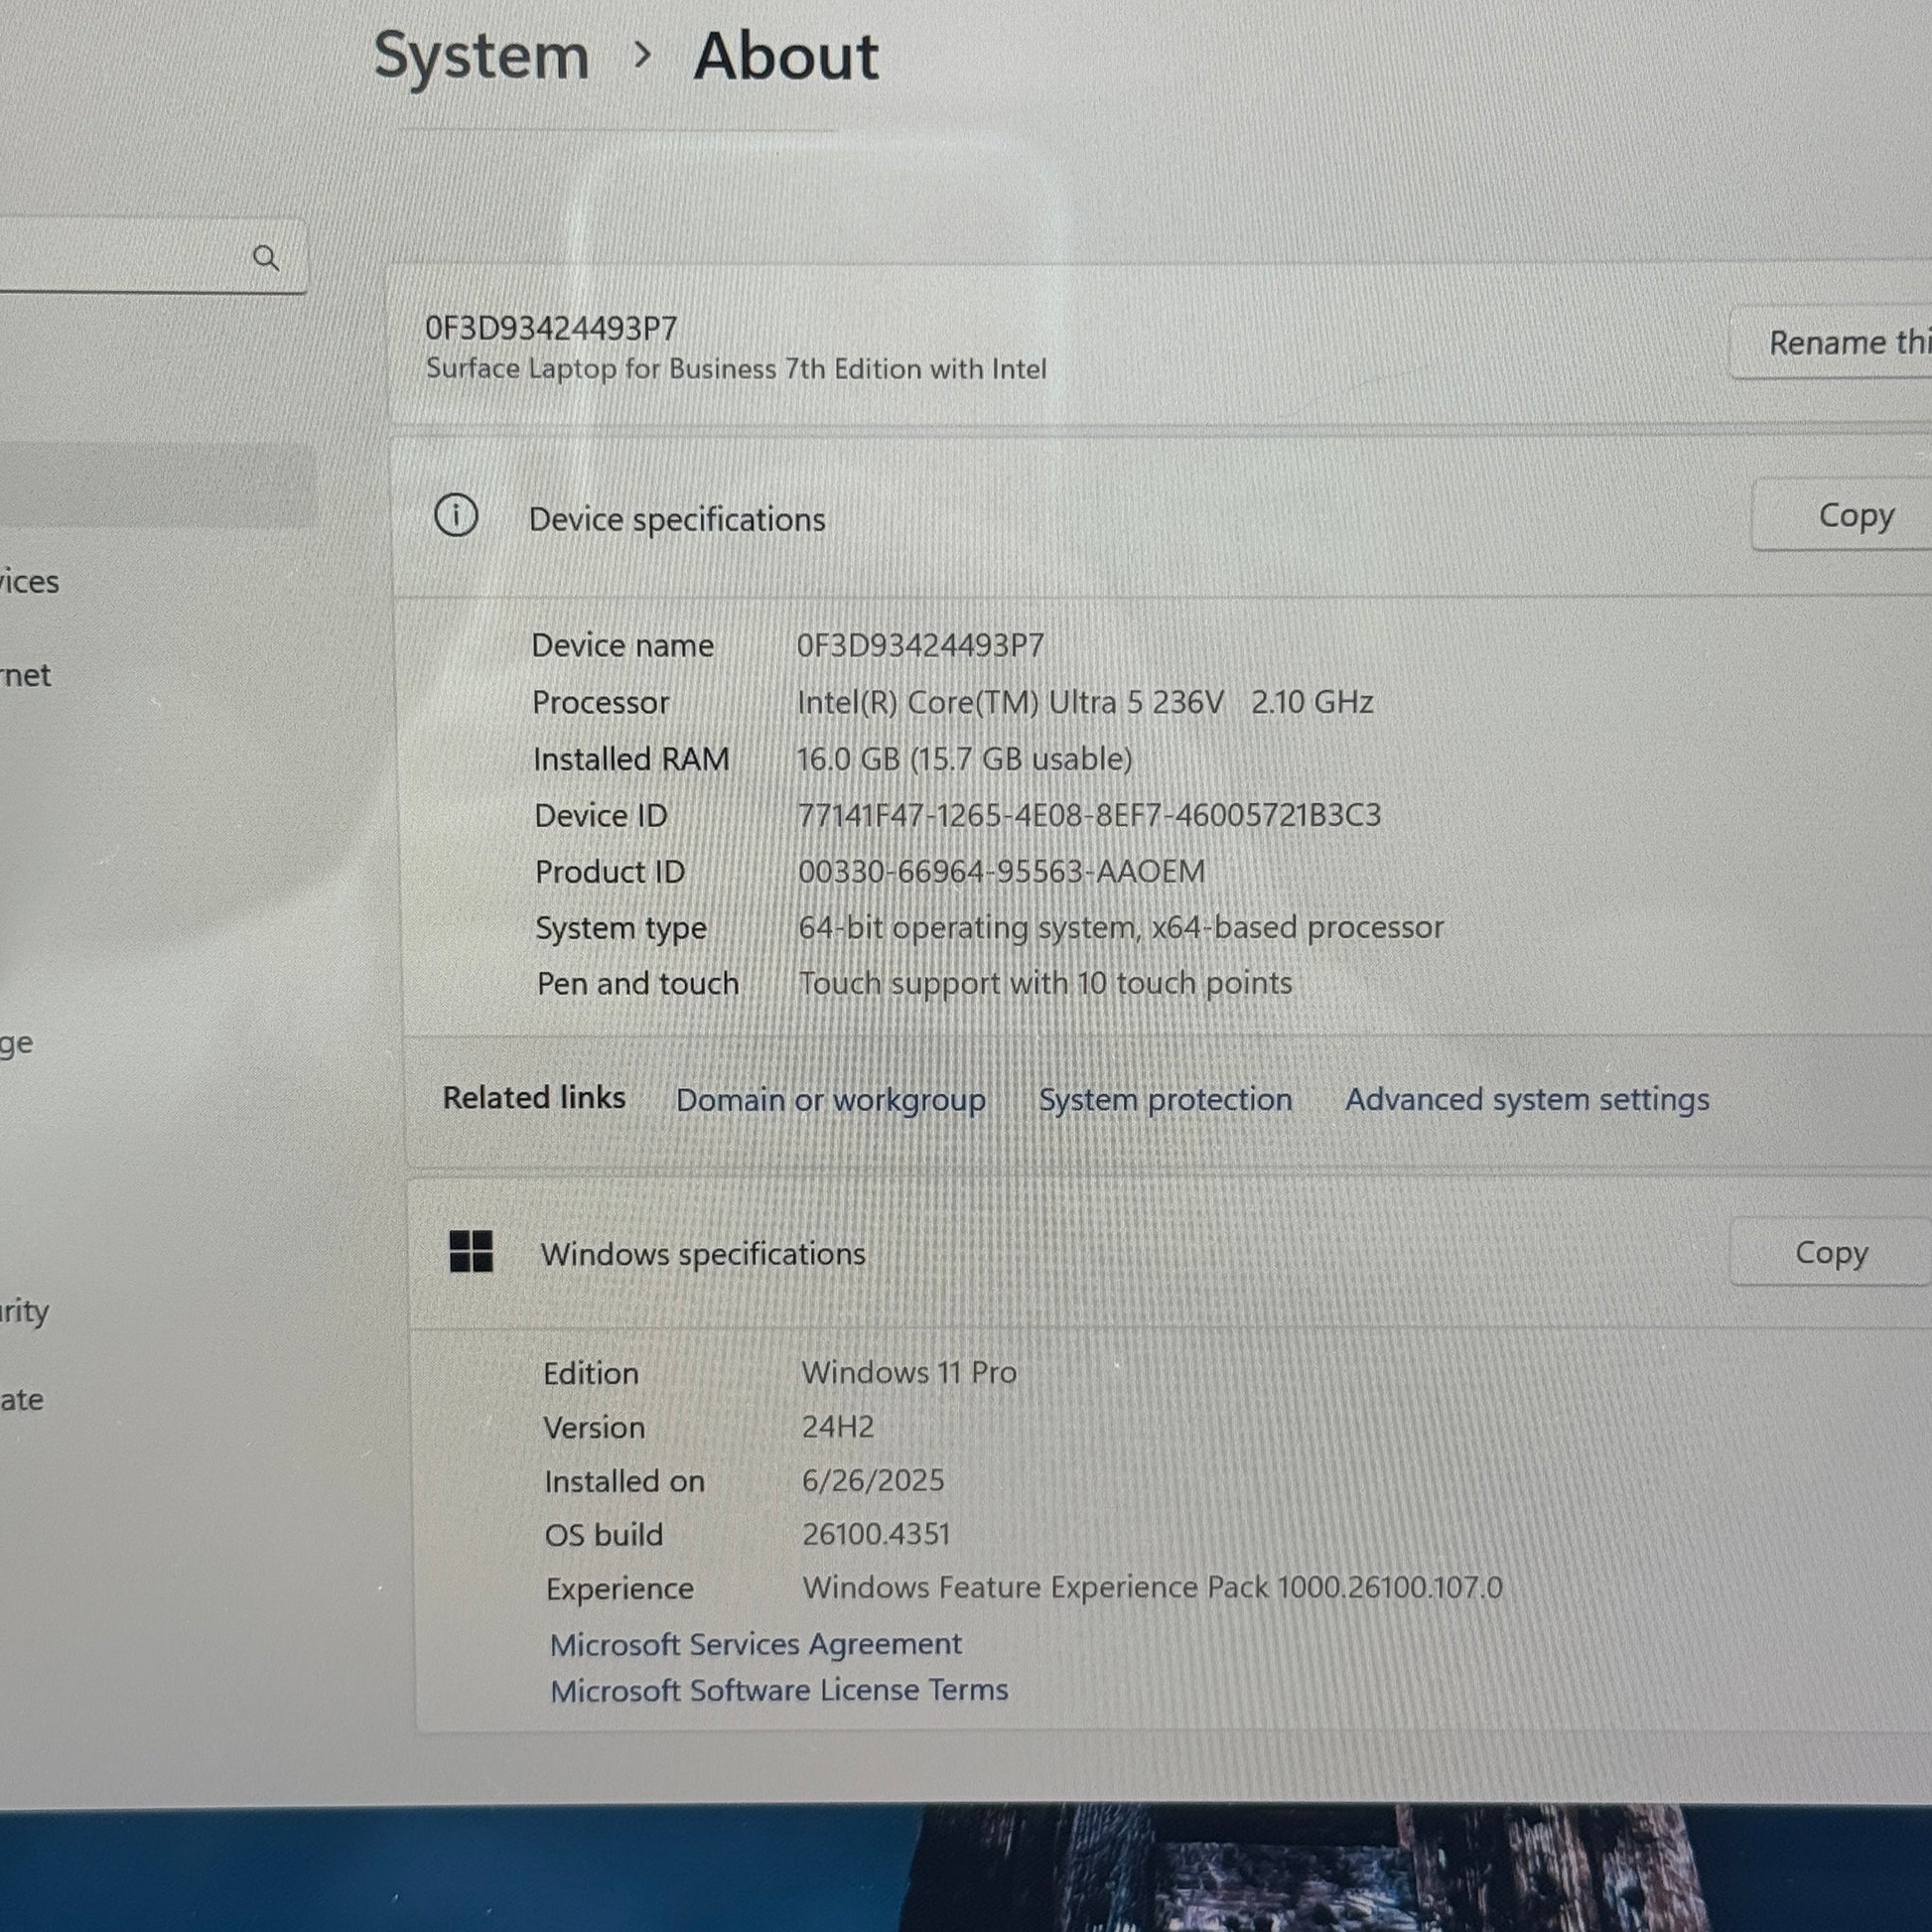Open System protection link

(1165, 1099)
